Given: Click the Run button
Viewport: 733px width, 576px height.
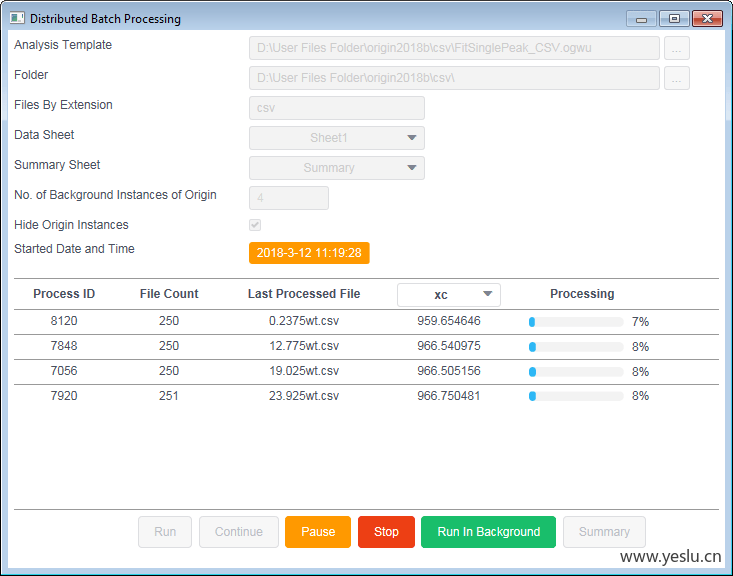Looking at the screenshot, I should pos(165,532).
